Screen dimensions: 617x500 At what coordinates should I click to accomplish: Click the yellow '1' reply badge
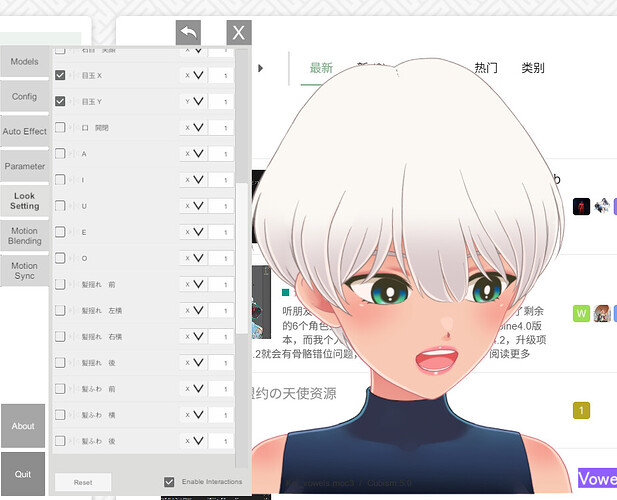pos(581,410)
